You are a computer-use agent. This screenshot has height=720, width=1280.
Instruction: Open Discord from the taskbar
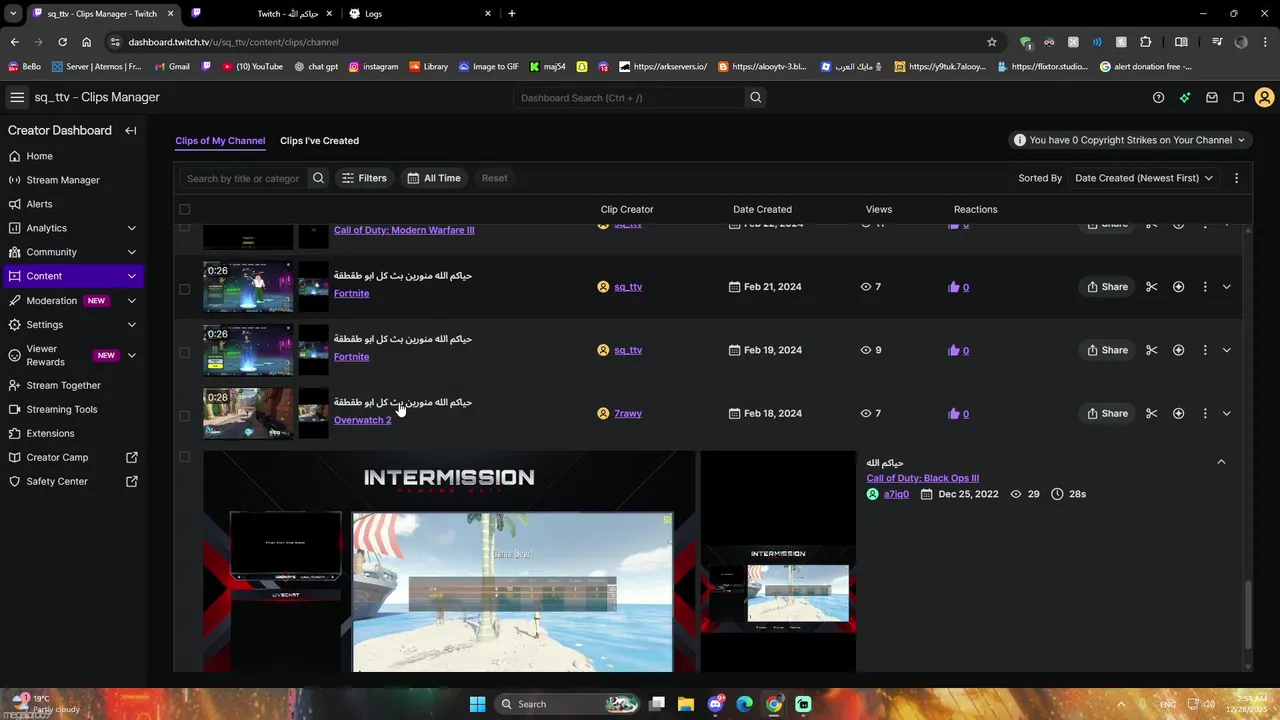click(x=715, y=704)
